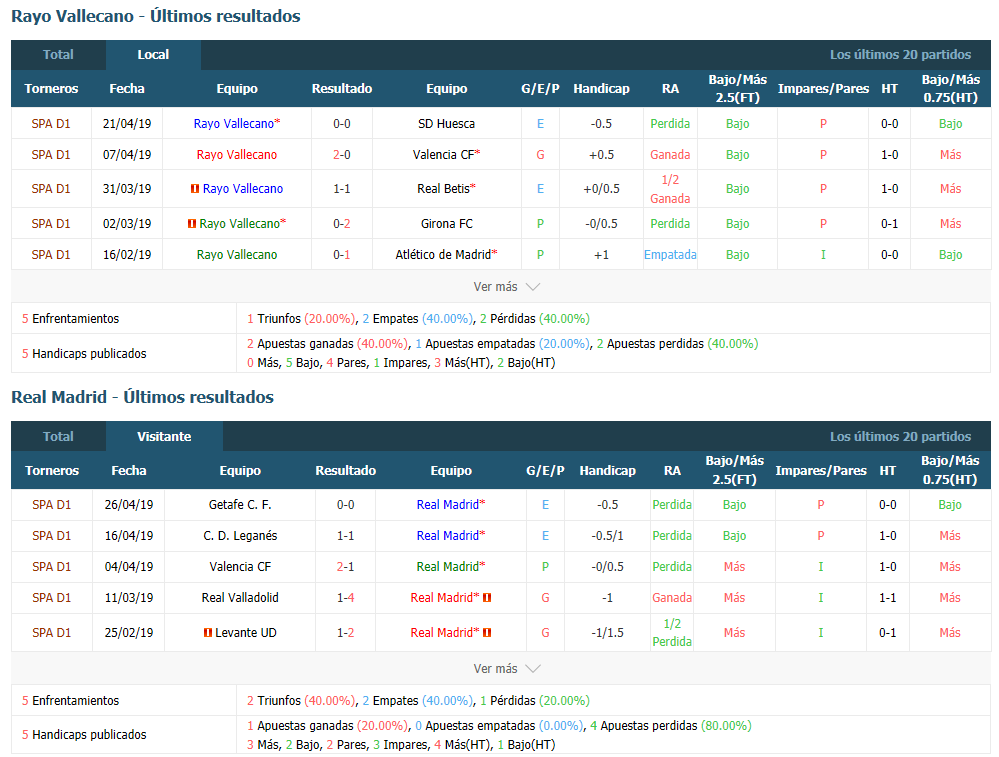Click '5 Handicaps publicados' under Rayo table
The height and width of the screenshot is (757, 999).
tap(84, 354)
